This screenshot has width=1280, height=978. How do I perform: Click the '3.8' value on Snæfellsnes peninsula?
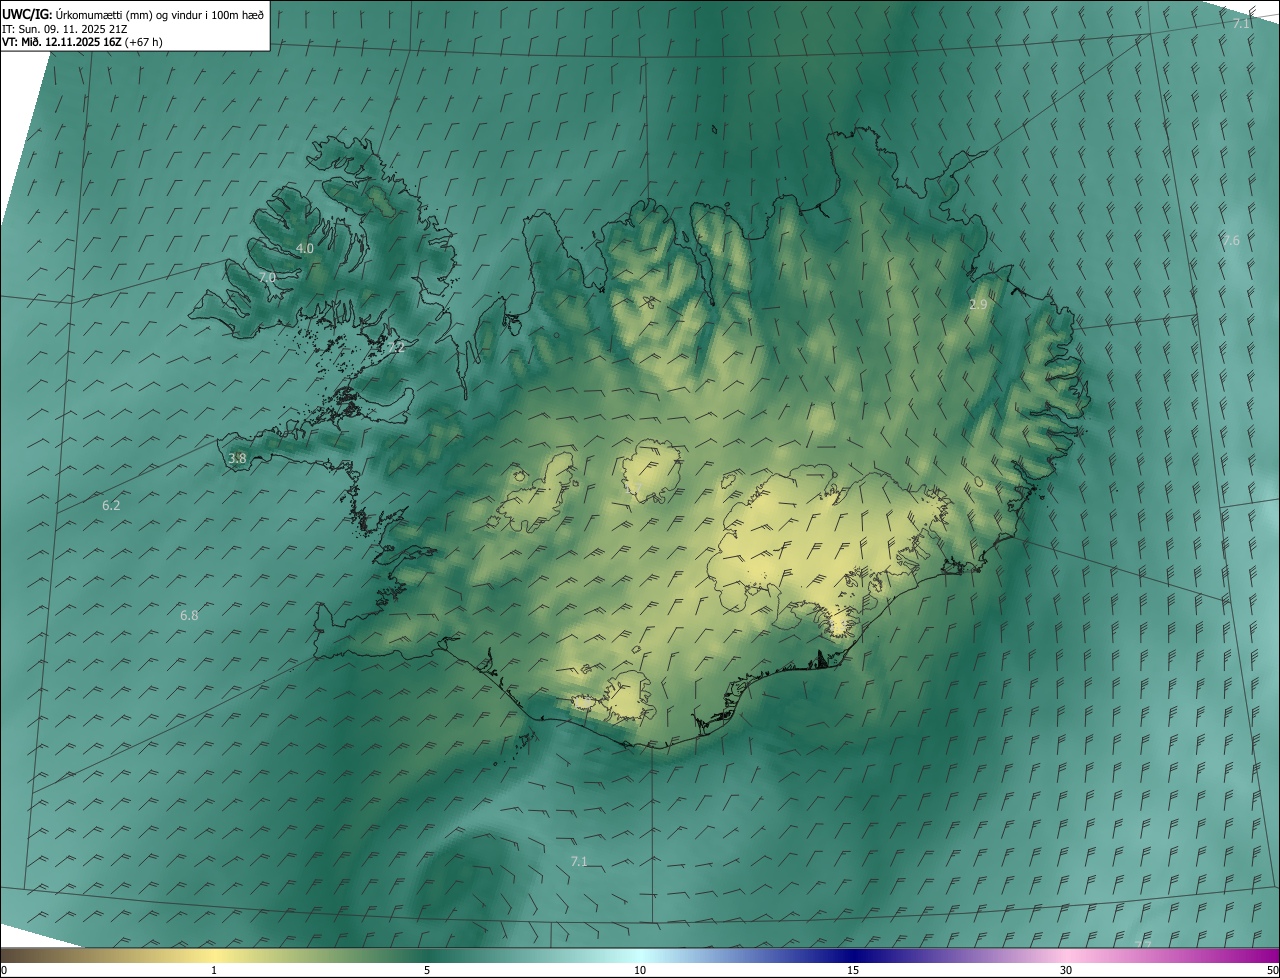pyautogui.click(x=237, y=458)
